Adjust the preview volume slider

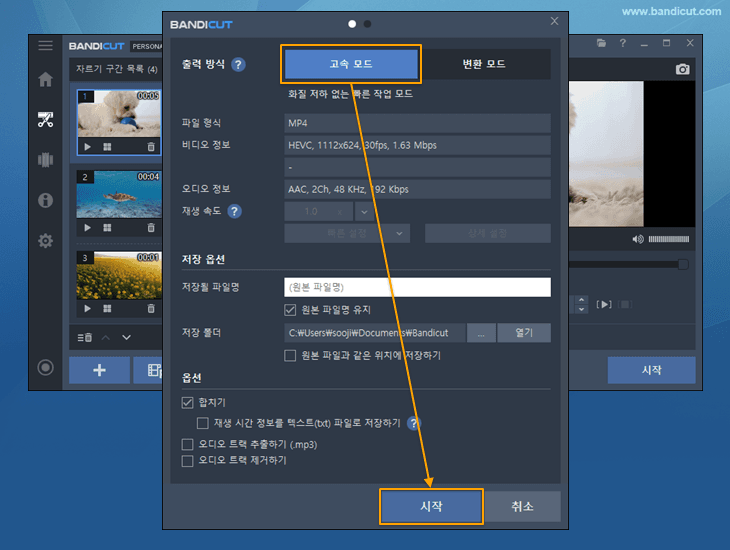[669, 239]
